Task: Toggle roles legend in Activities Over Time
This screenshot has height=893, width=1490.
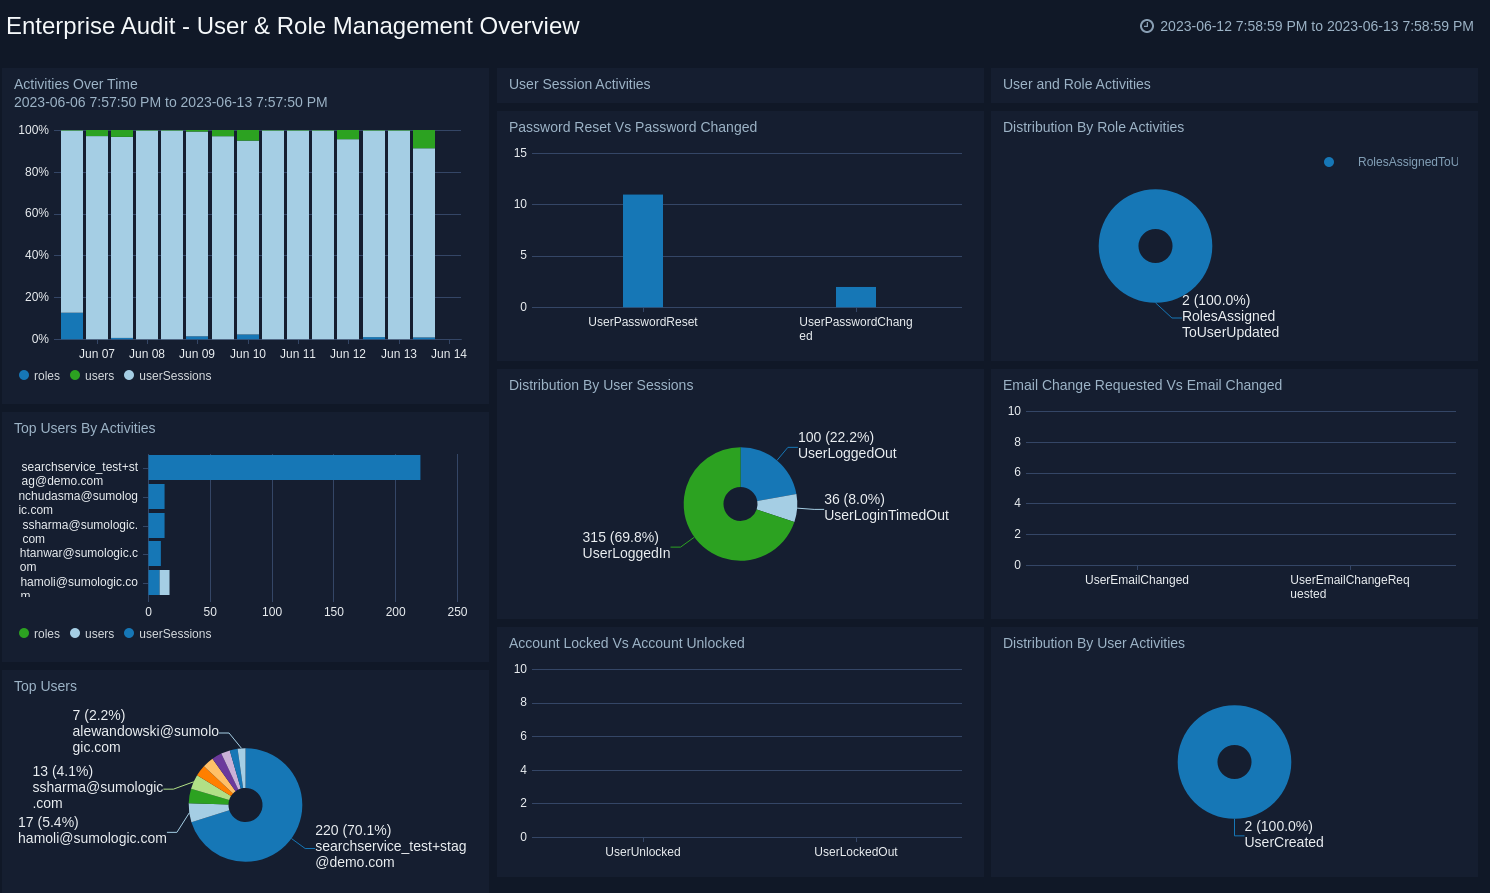Action: coord(39,376)
